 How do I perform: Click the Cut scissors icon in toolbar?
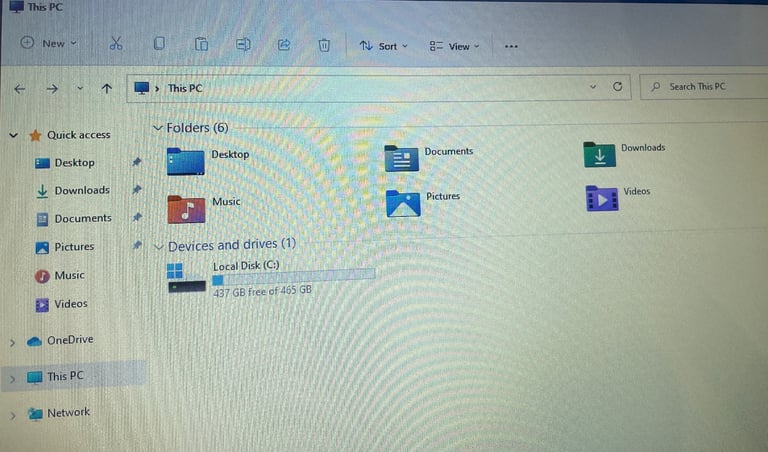[116, 44]
